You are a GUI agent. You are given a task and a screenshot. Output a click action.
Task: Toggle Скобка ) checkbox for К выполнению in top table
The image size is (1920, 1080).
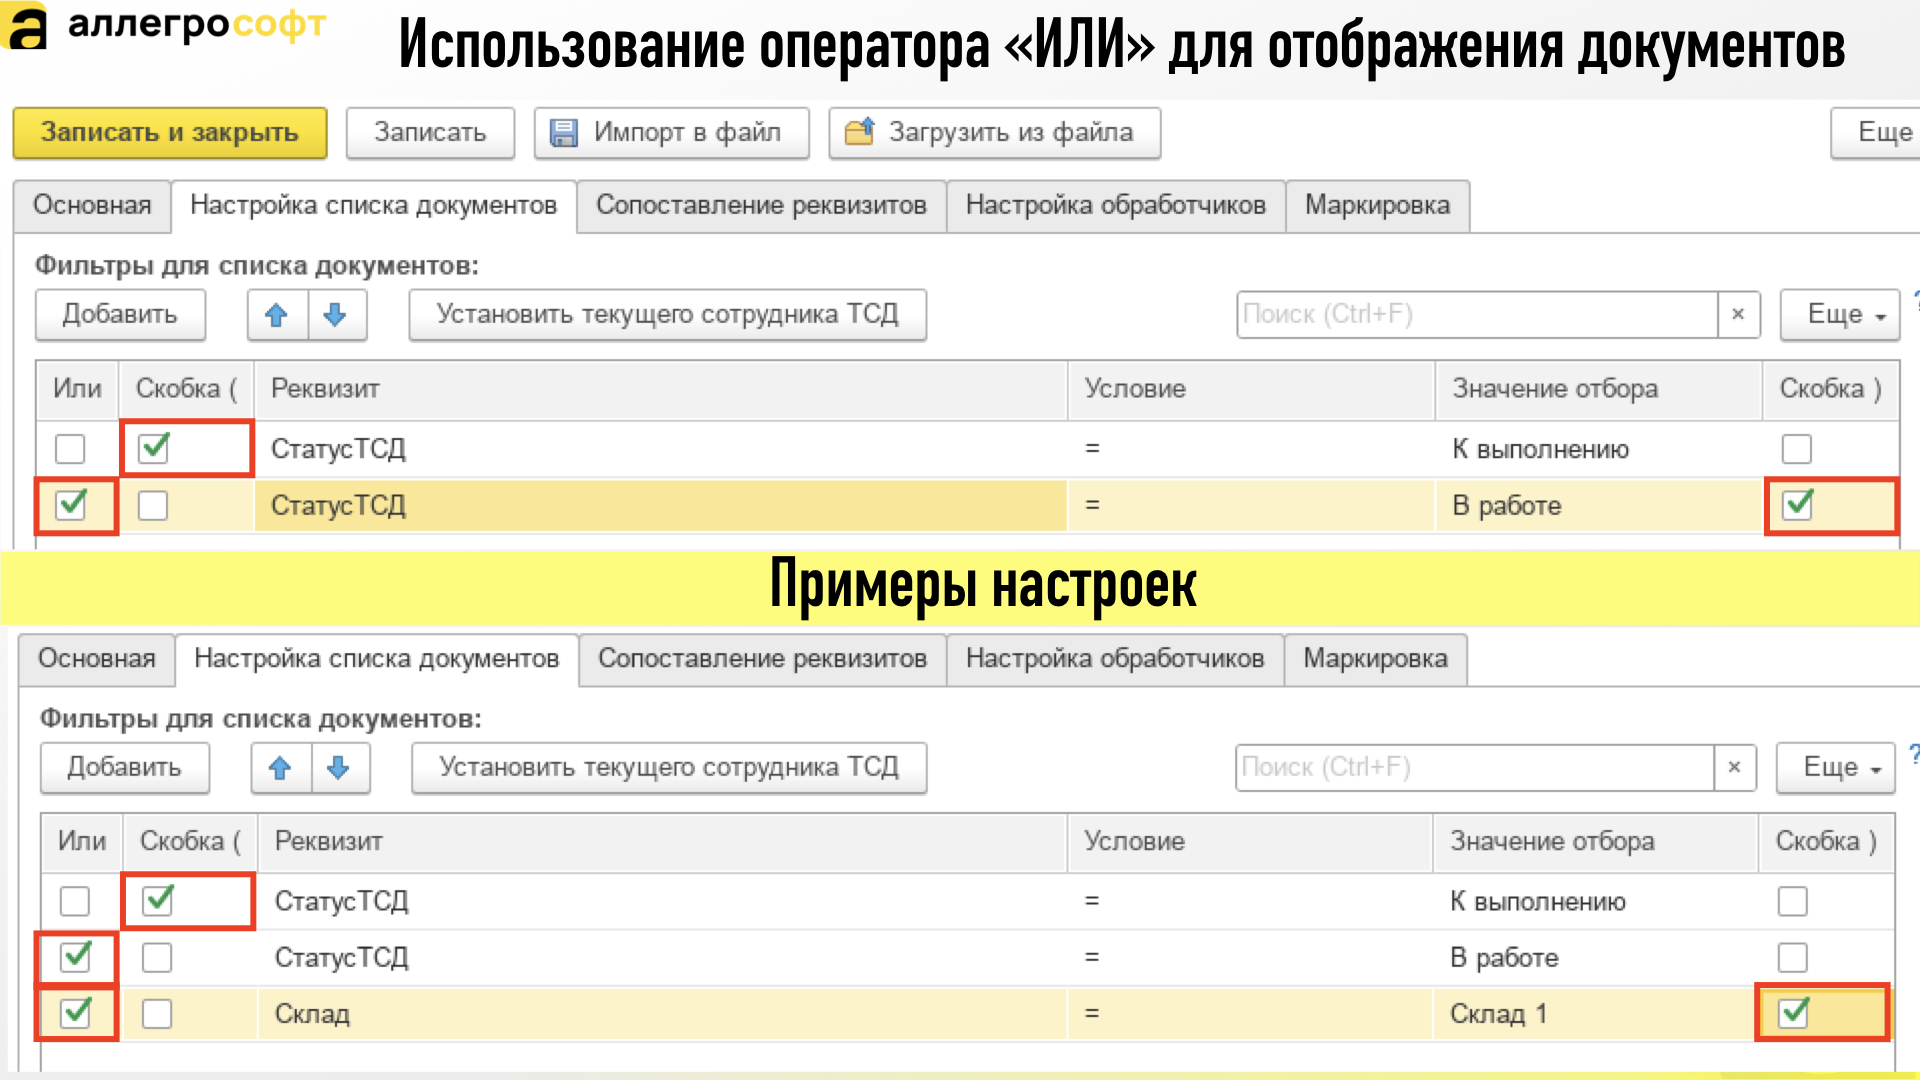tap(1797, 449)
